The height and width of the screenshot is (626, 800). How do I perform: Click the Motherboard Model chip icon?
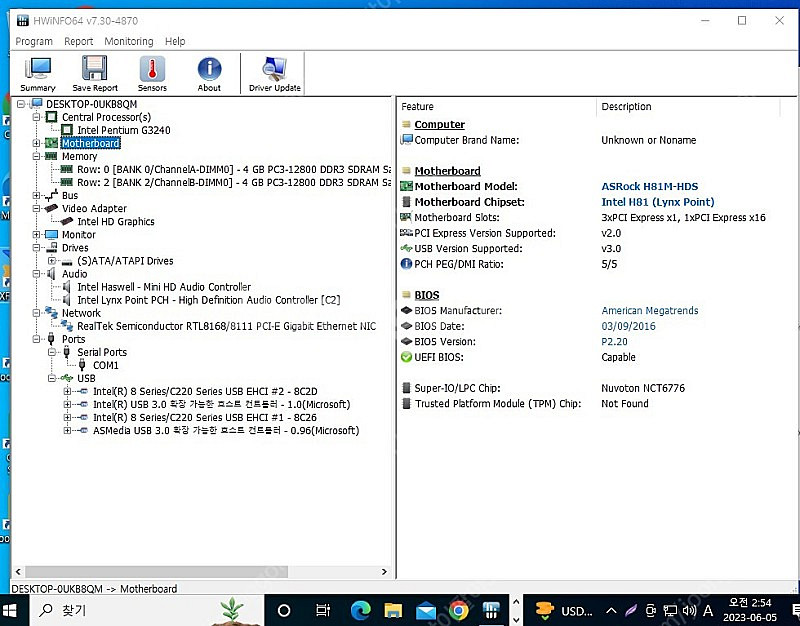click(406, 186)
